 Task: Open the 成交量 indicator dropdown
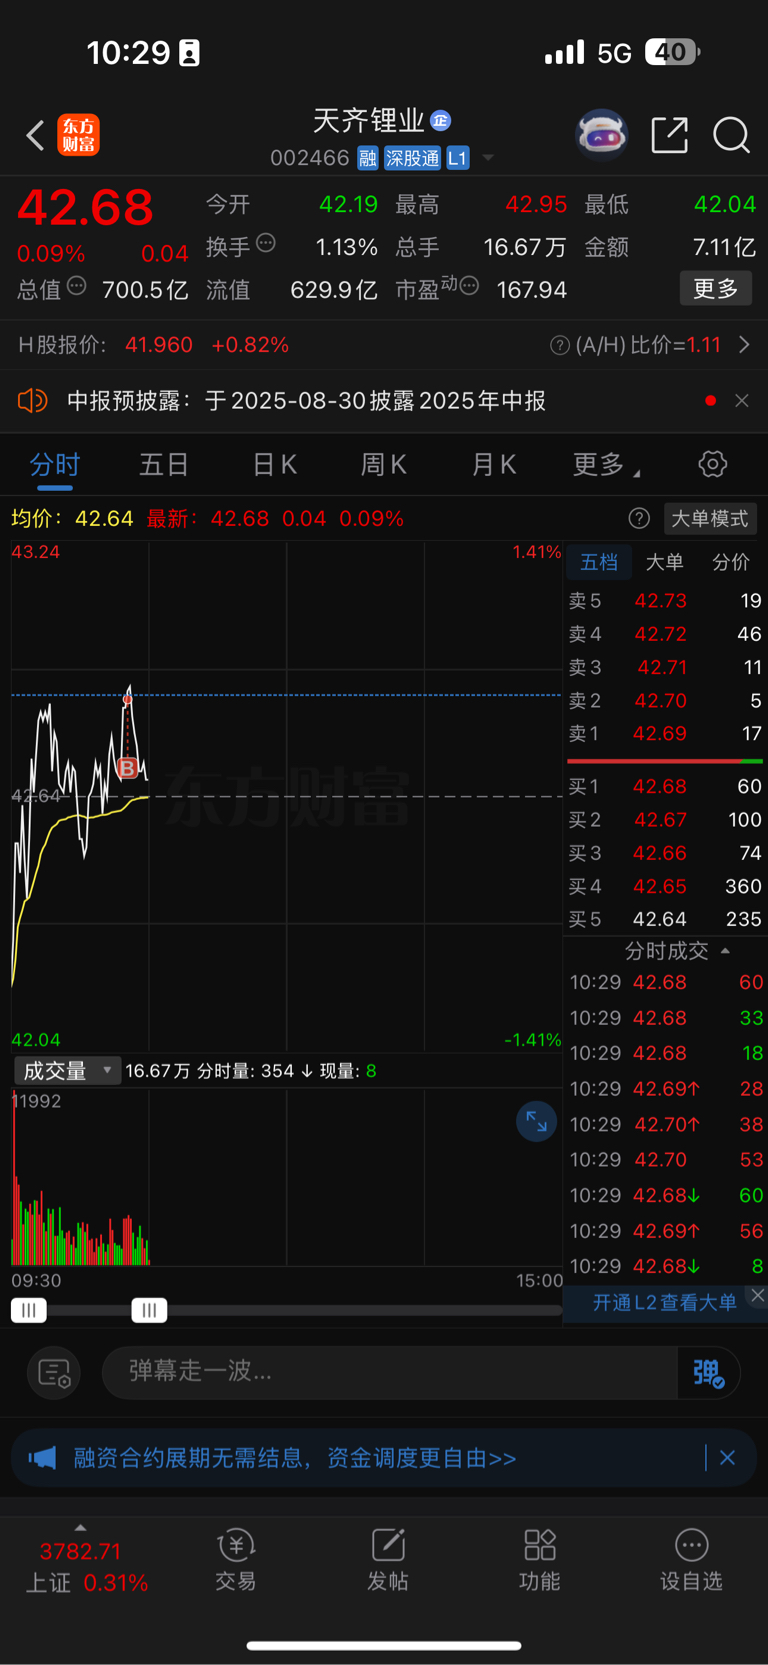point(67,1071)
